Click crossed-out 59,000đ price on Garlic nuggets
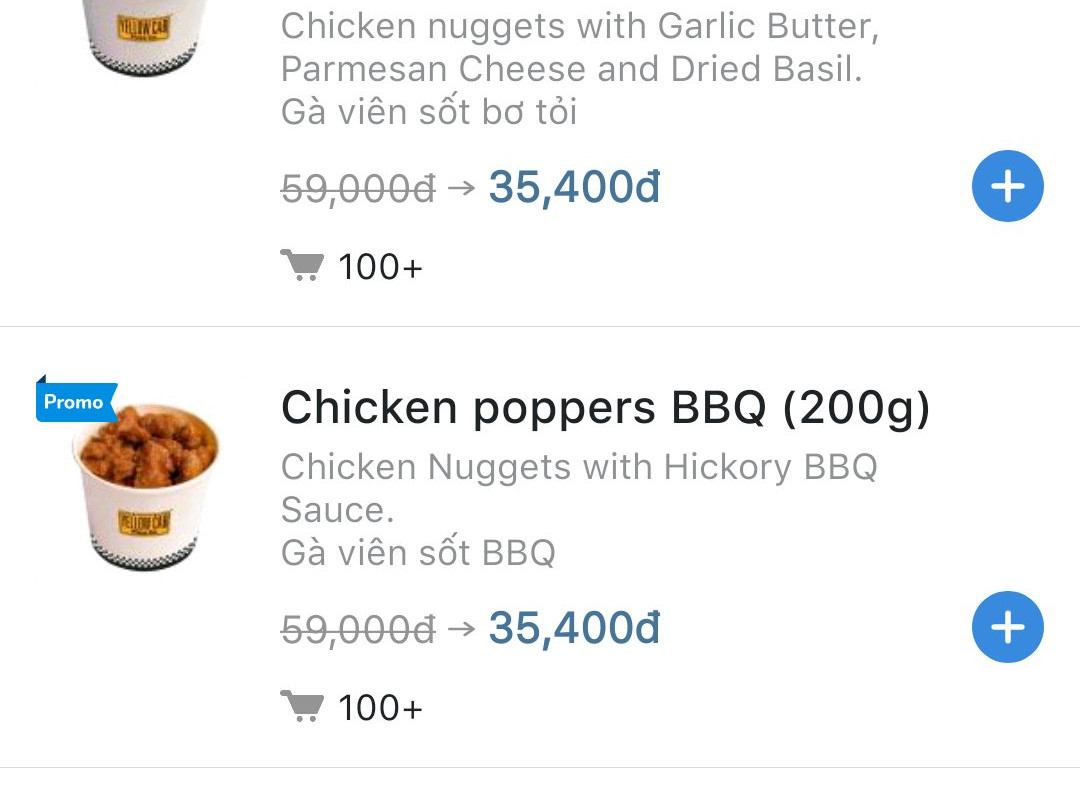 358,189
